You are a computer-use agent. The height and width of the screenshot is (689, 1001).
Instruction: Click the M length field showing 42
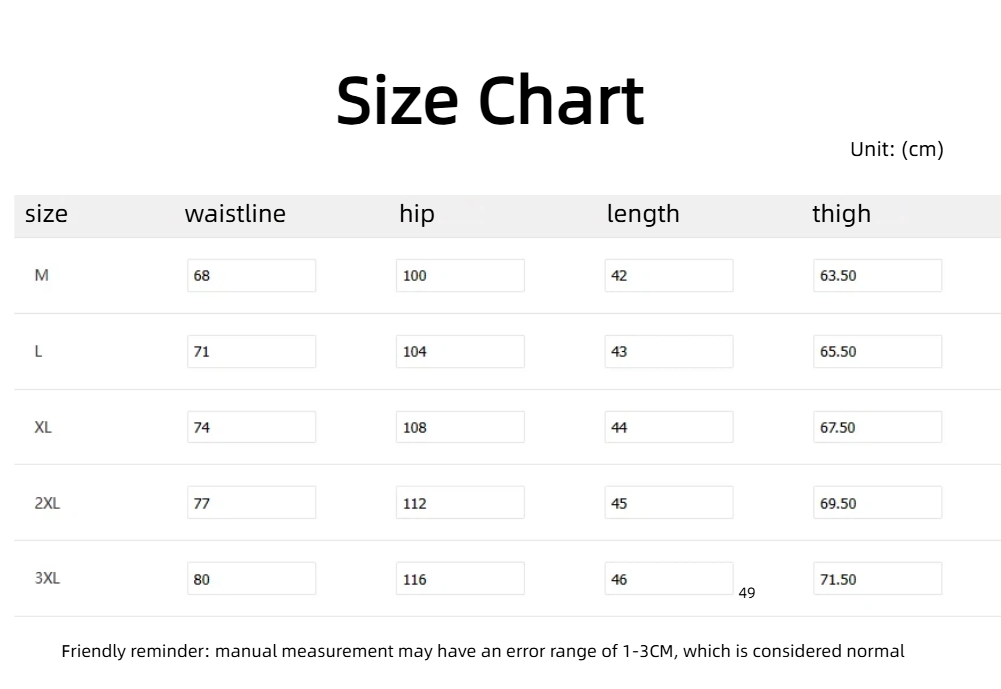[x=668, y=276]
